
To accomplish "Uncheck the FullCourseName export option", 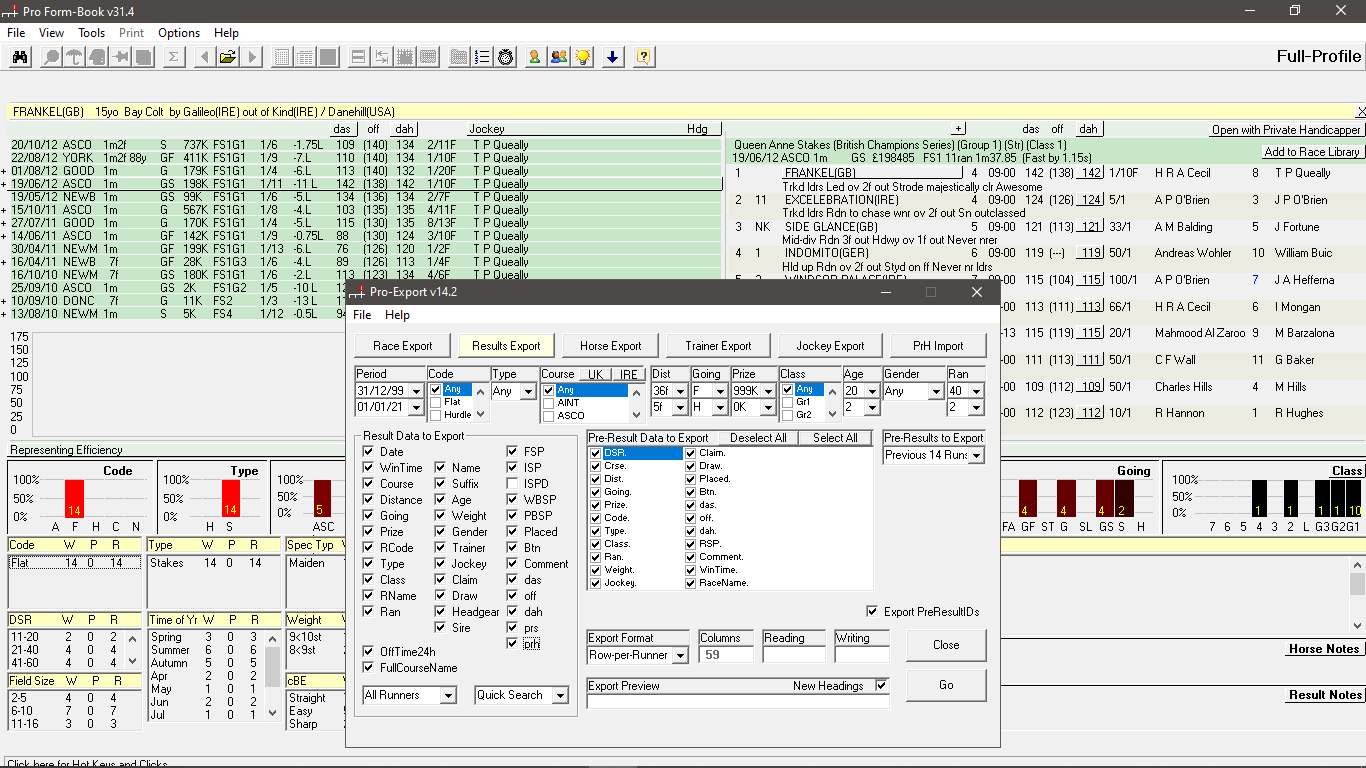I will 370,667.
